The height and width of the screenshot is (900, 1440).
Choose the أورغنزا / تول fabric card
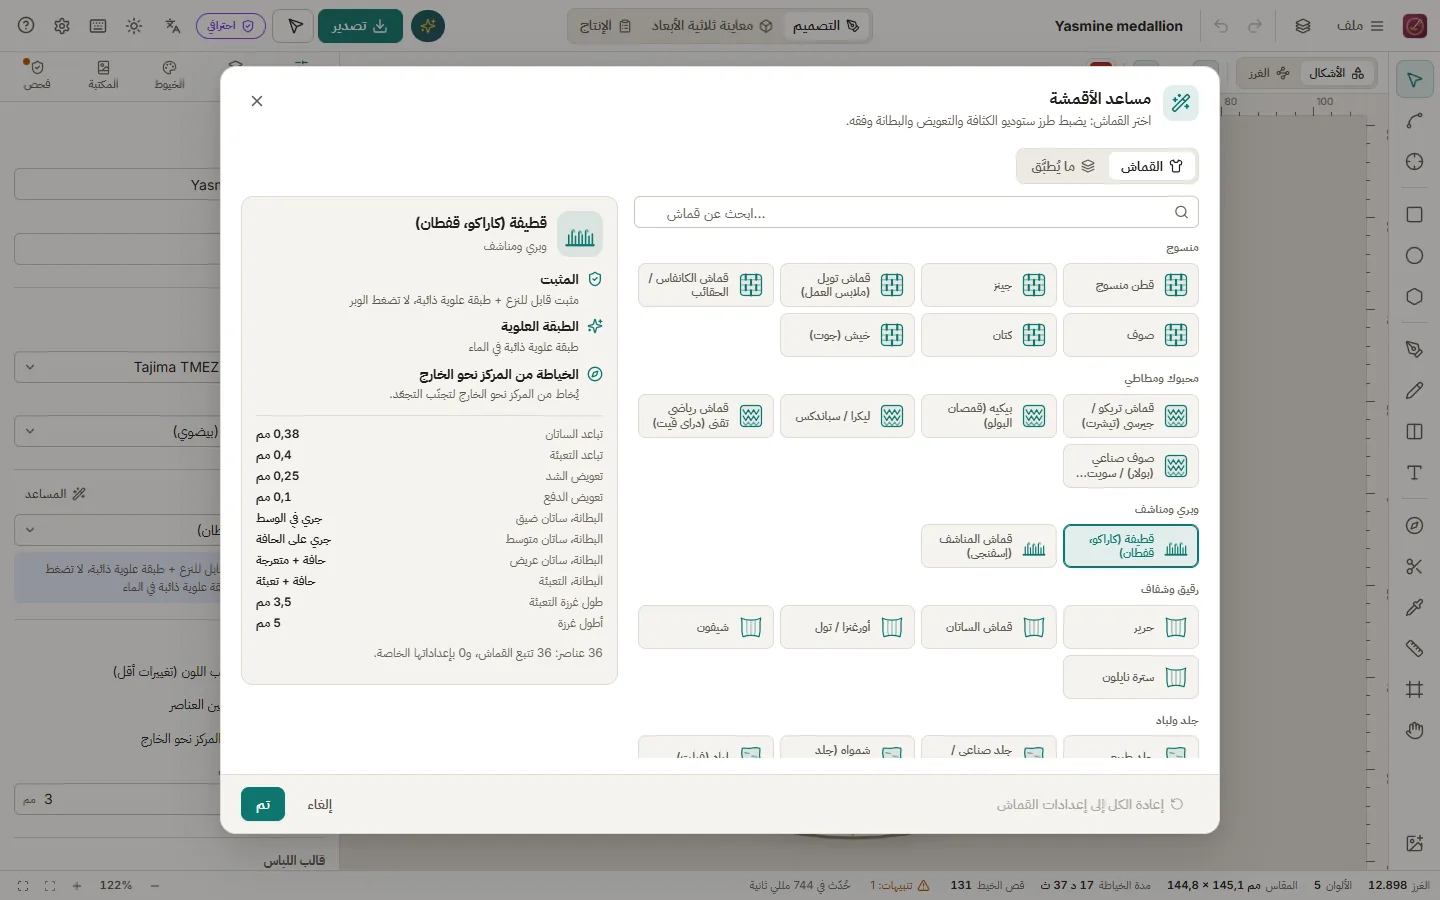click(847, 627)
